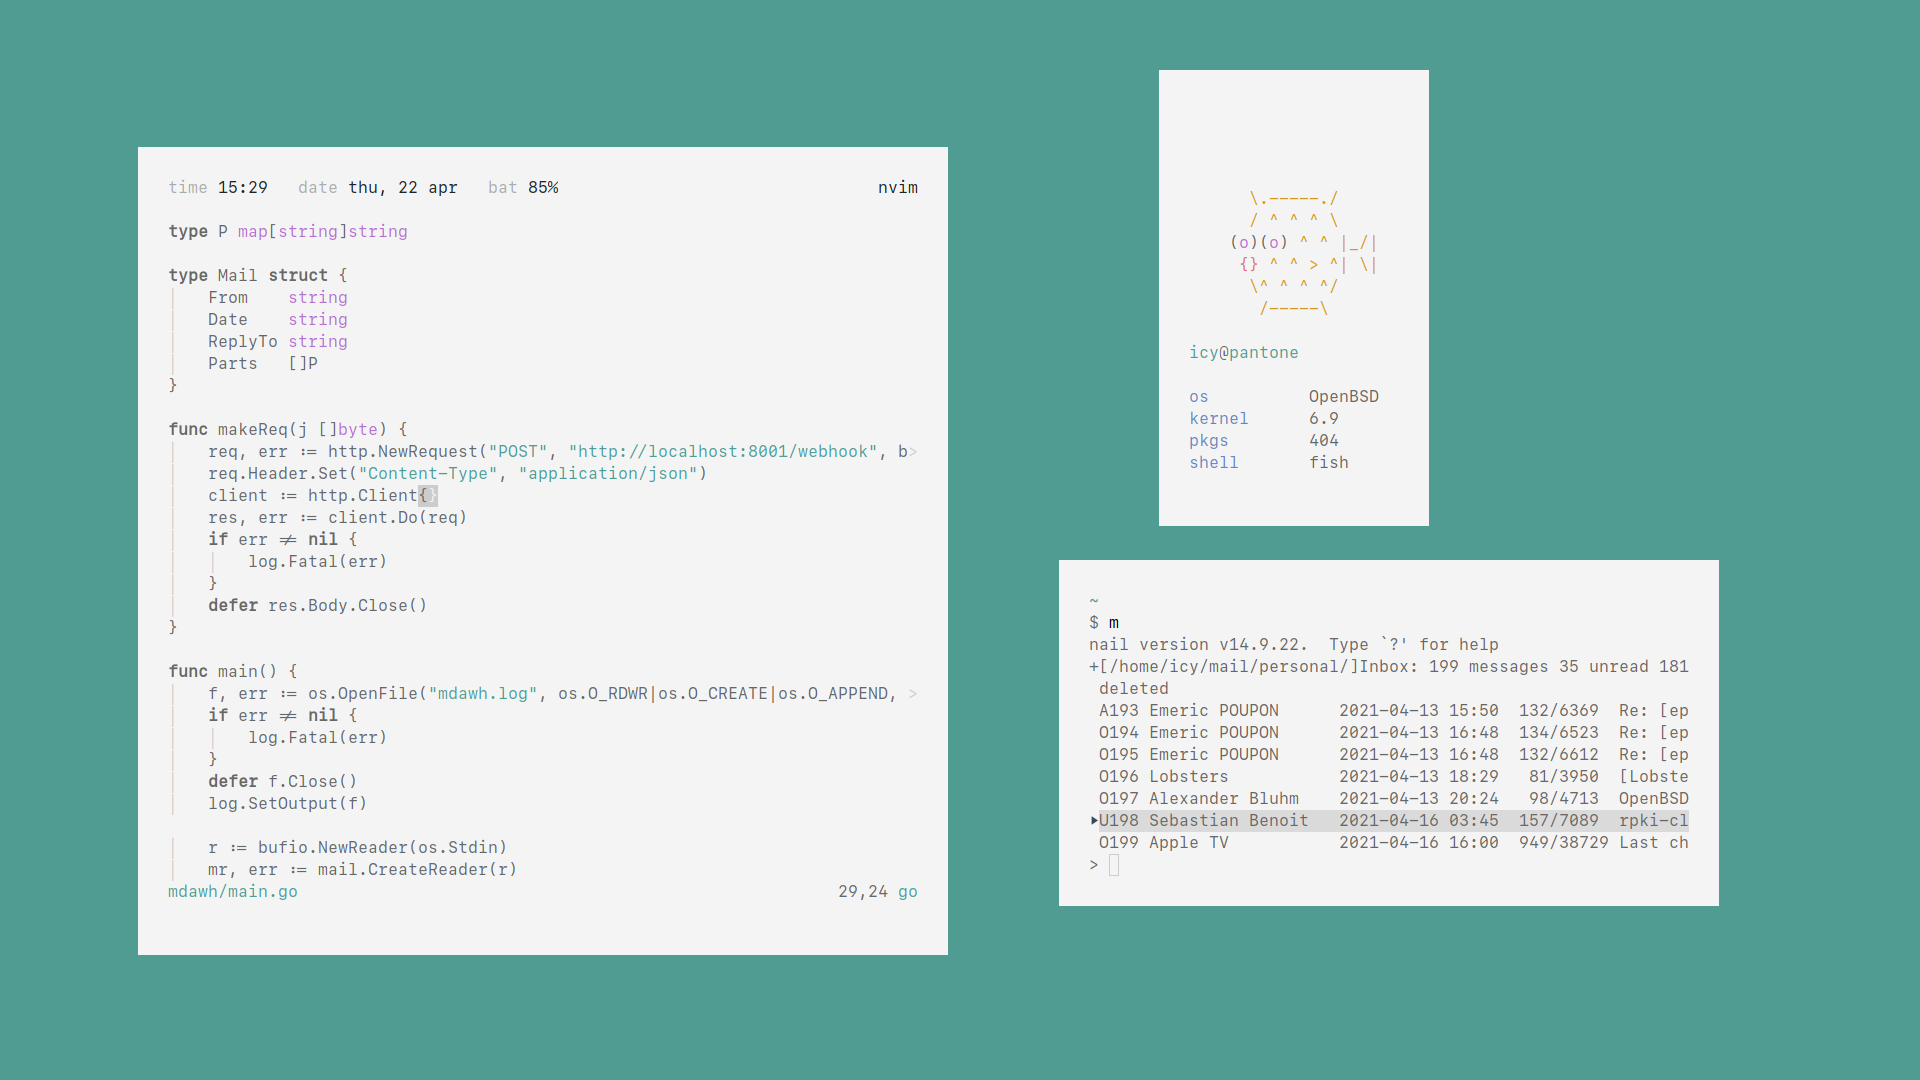The width and height of the screenshot is (1920, 1080).
Task: Click the line overflow arrow on NewRequest line
Action: [x=912, y=452]
